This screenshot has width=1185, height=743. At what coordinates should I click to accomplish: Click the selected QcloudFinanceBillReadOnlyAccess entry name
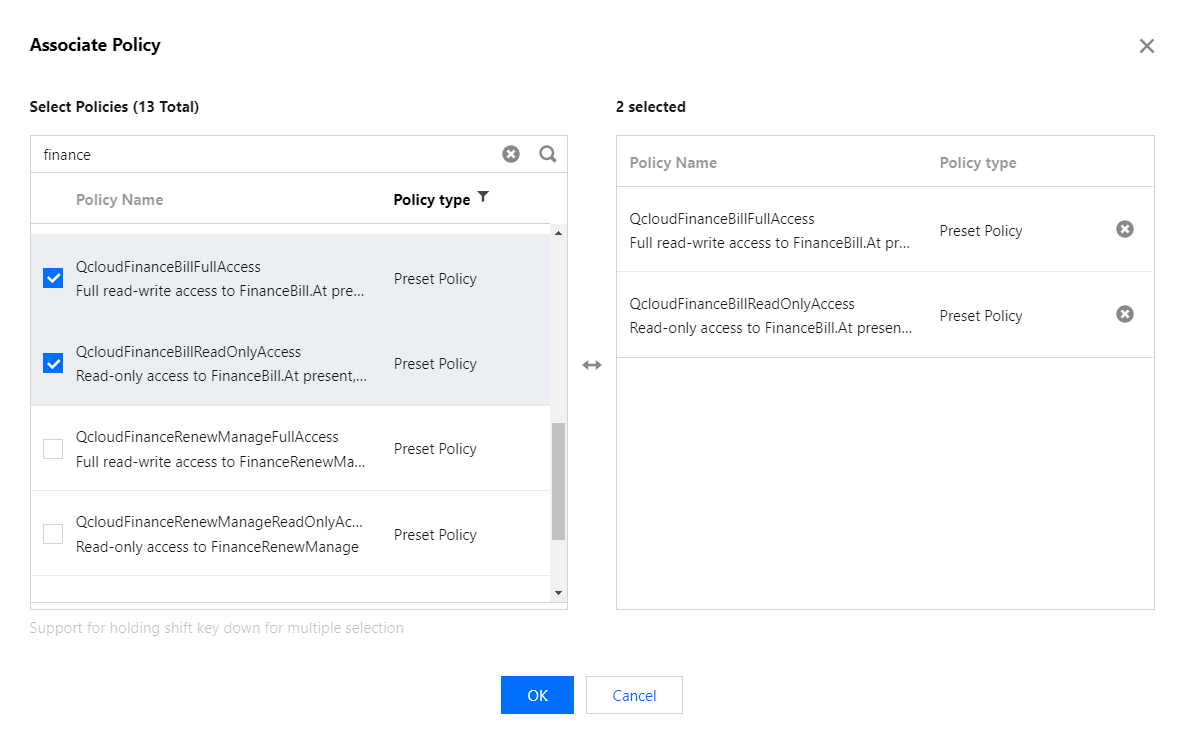point(742,304)
